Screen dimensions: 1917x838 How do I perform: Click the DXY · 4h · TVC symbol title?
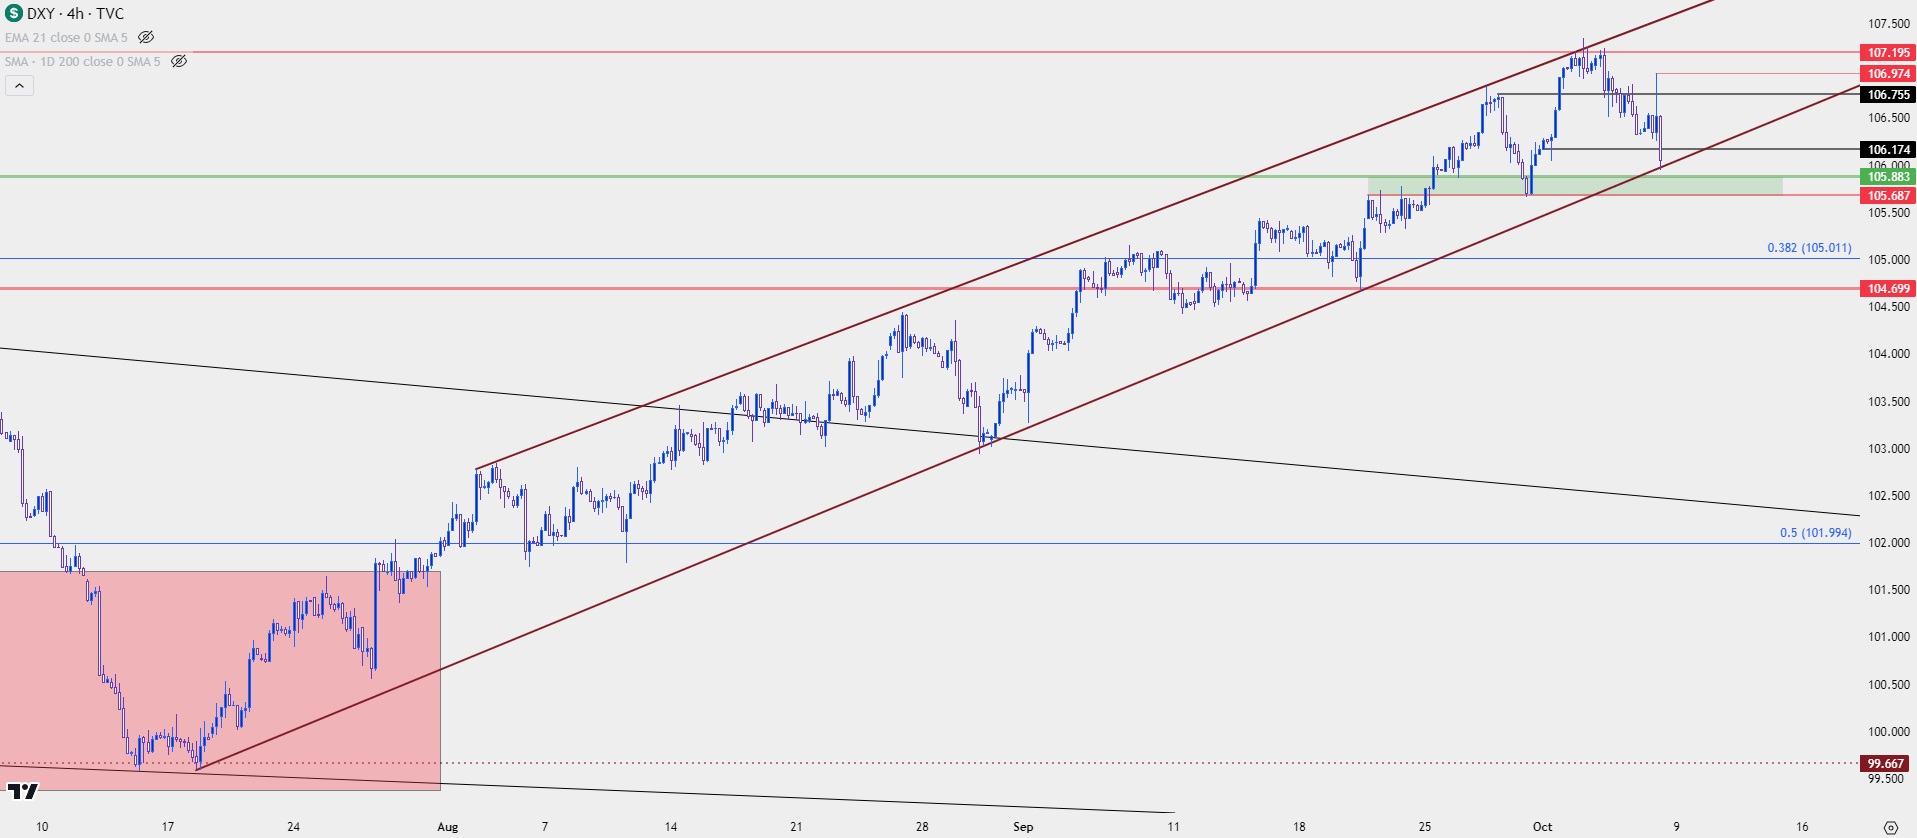pos(76,13)
